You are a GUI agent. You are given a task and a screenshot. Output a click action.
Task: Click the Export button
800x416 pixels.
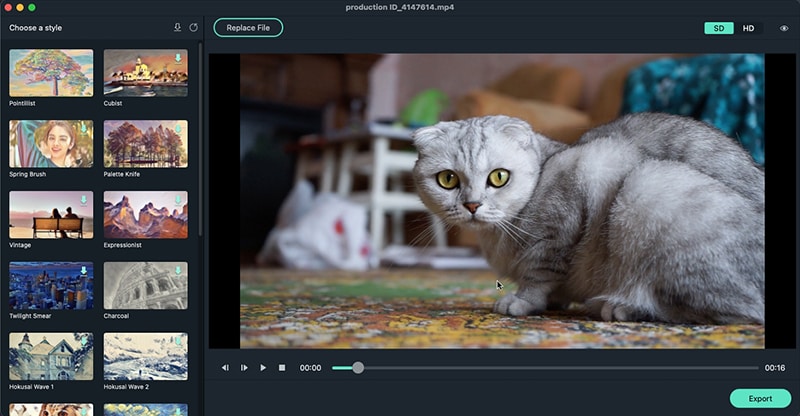[760, 398]
